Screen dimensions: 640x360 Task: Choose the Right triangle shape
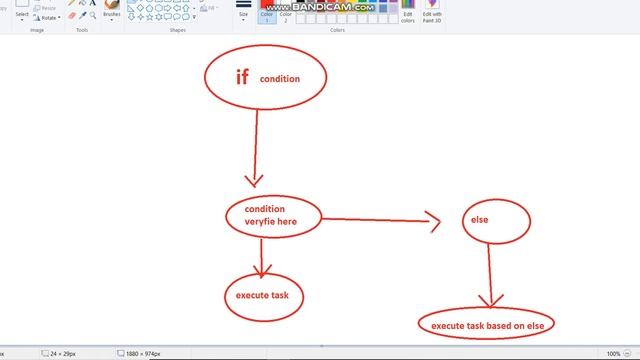131,8
